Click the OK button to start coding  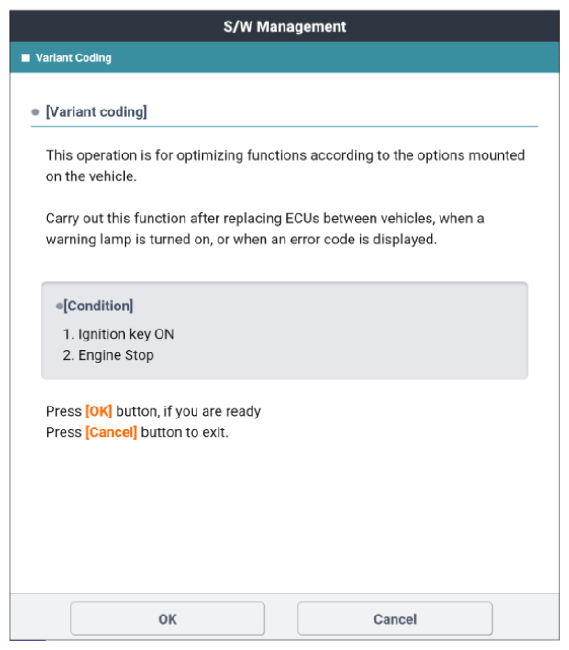[167, 619]
